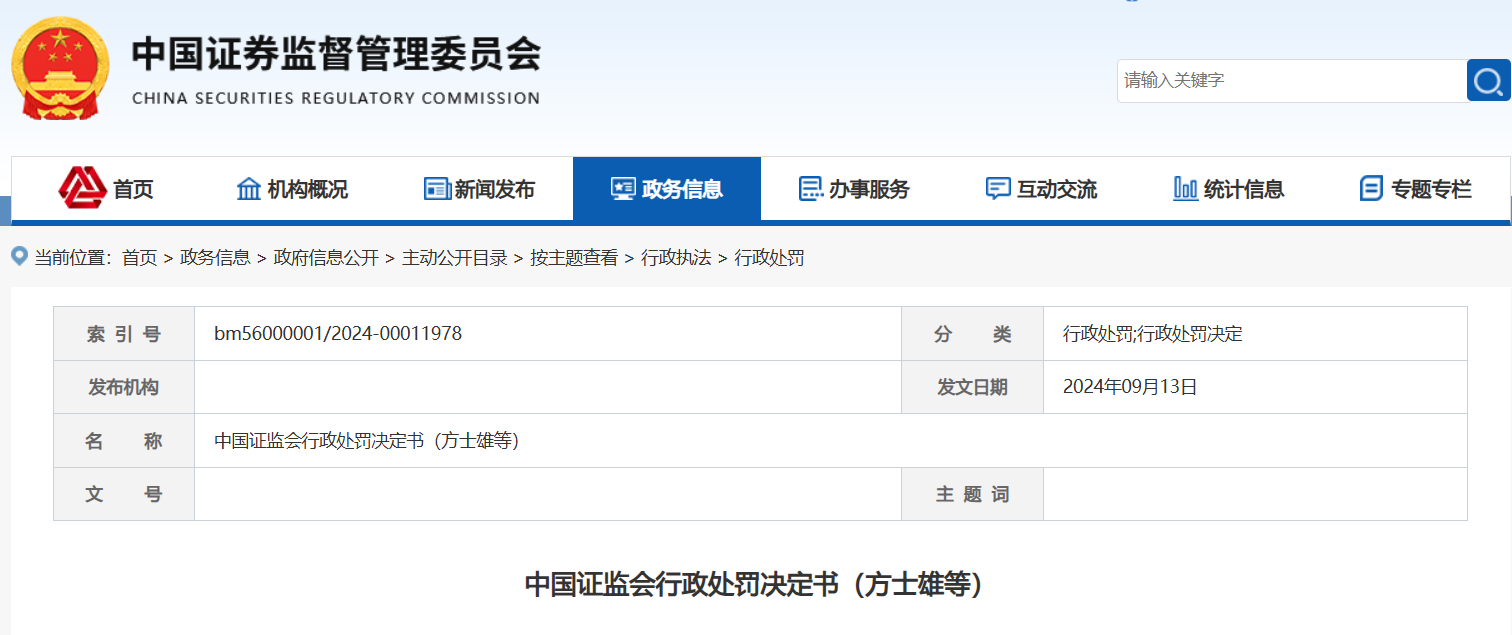Click the 办事服务 document icon
1512x635 pixels.
(810, 188)
